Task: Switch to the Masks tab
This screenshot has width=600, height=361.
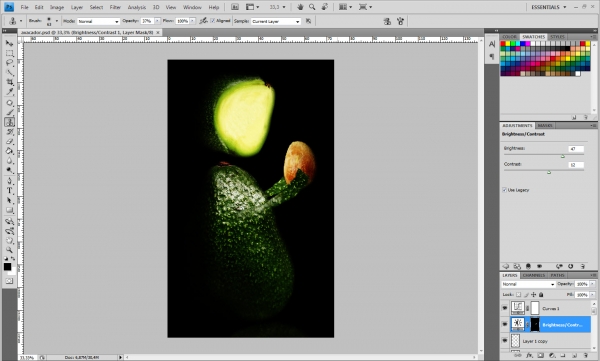Action: point(545,126)
